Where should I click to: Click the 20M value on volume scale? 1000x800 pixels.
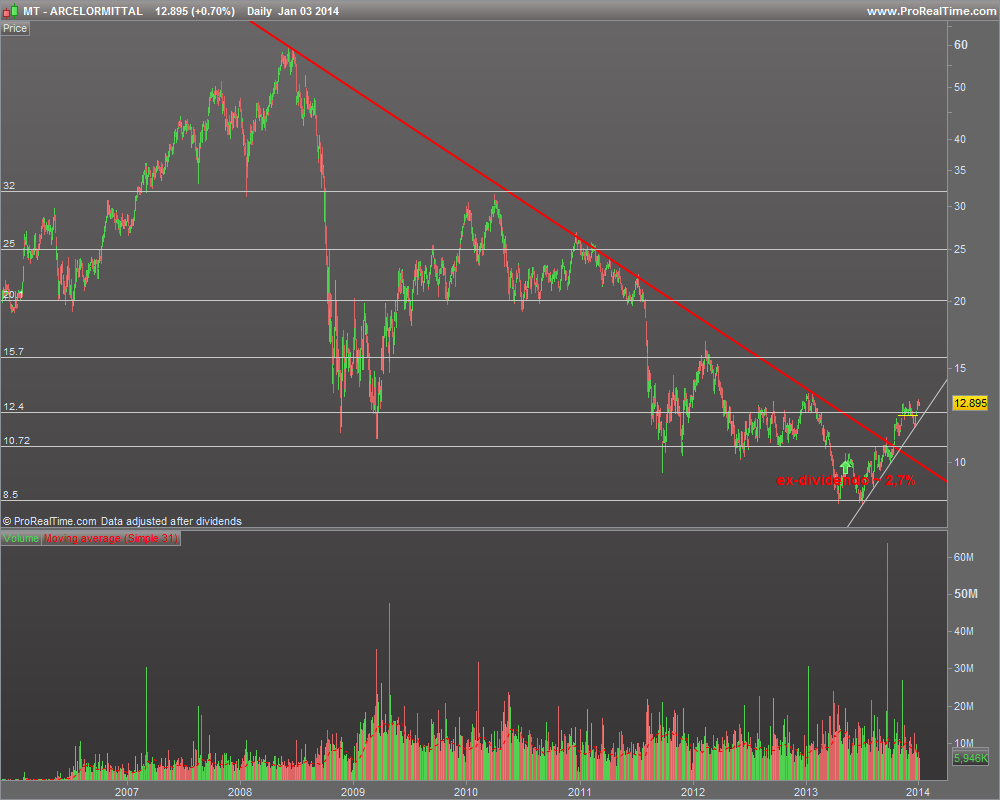pyautogui.click(x=964, y=706)
